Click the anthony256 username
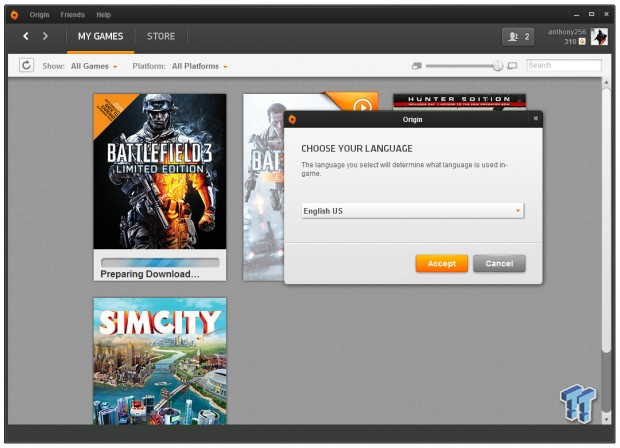Image resolution: width=620 pixels, height=448 pixels. click(x=567, y=32)
